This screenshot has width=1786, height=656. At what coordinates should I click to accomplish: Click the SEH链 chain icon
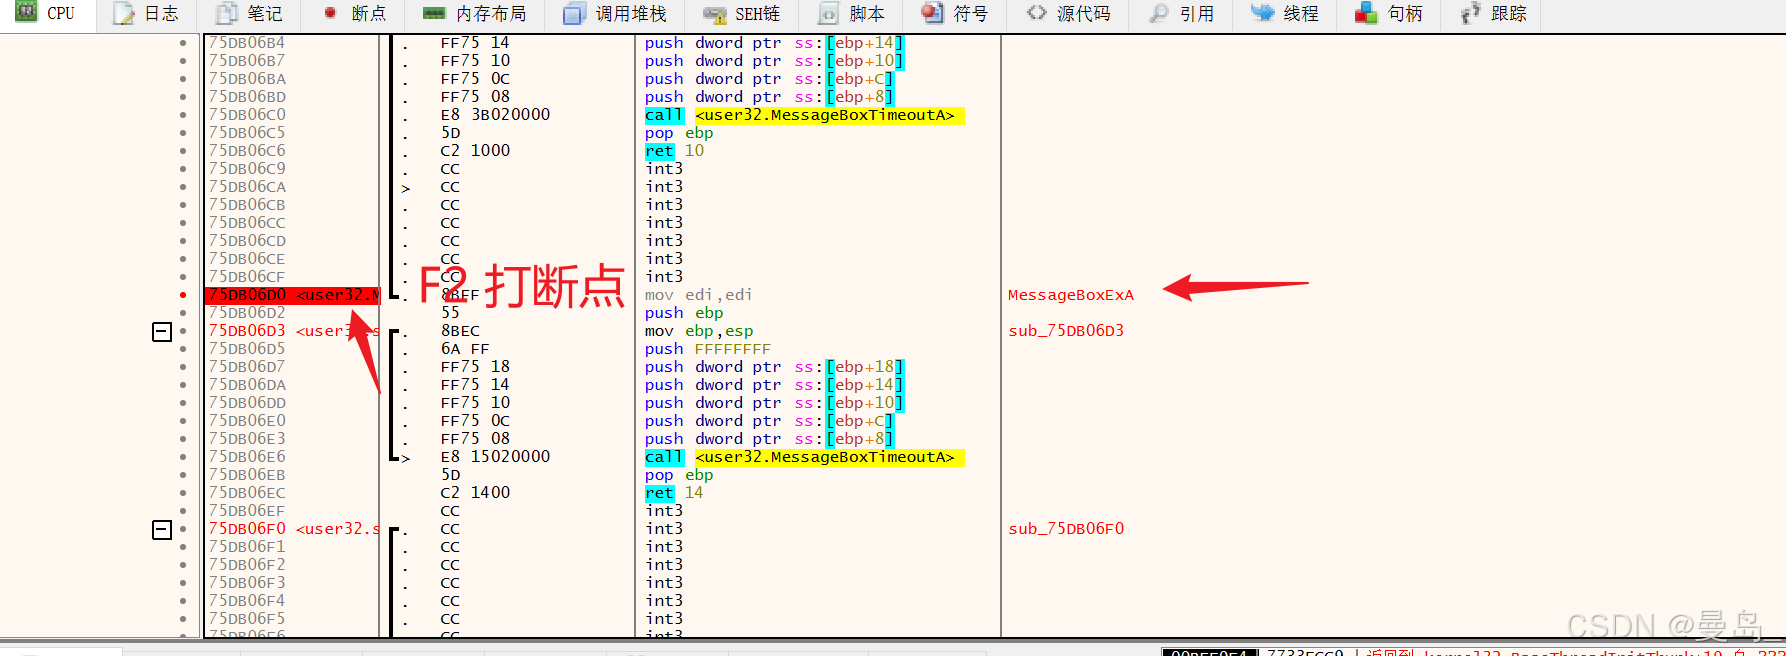715,14
